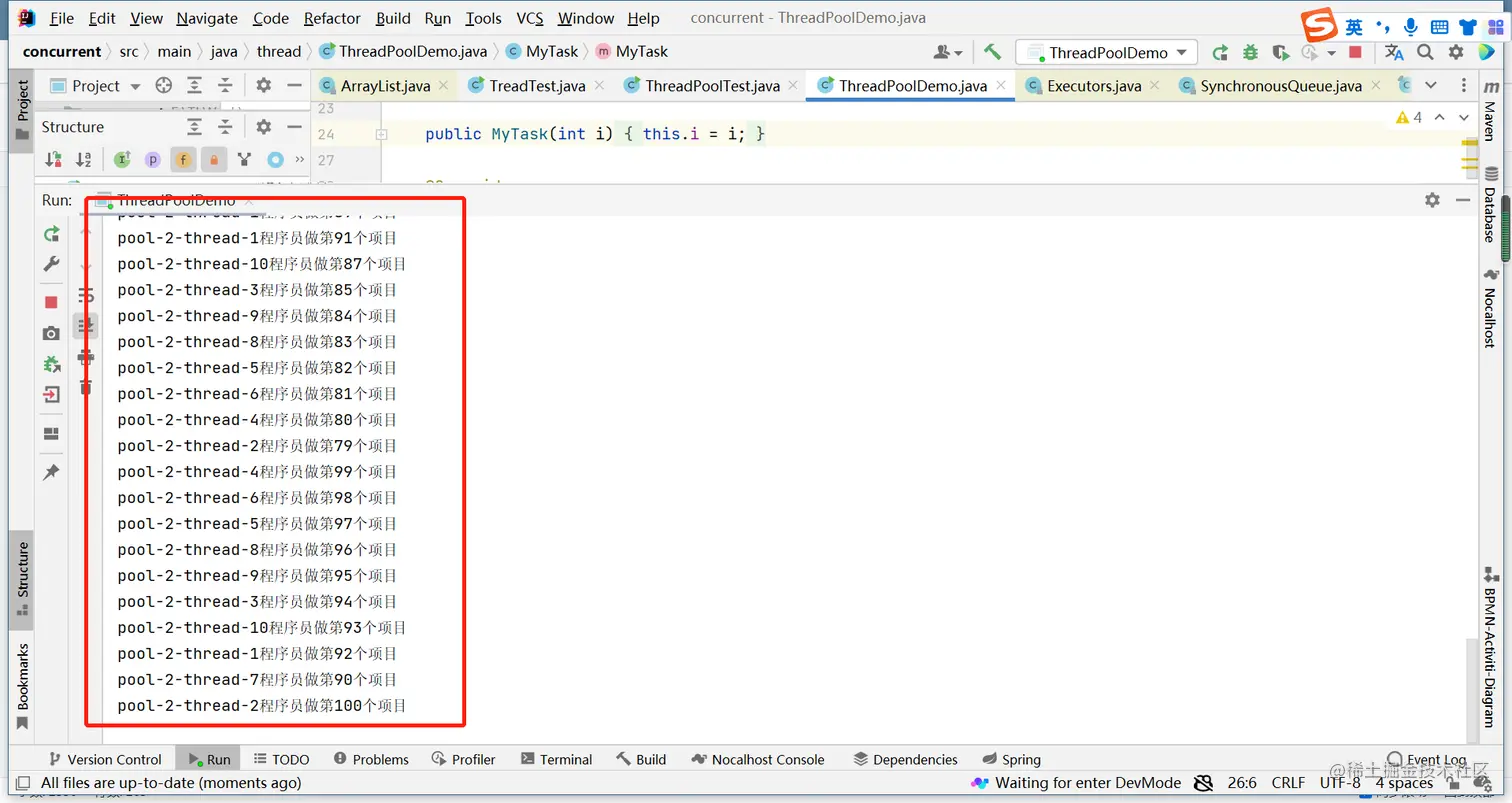This screenshot has width=1512, height=803.
Task: Open the VCS menu
Action: [530, 18]
